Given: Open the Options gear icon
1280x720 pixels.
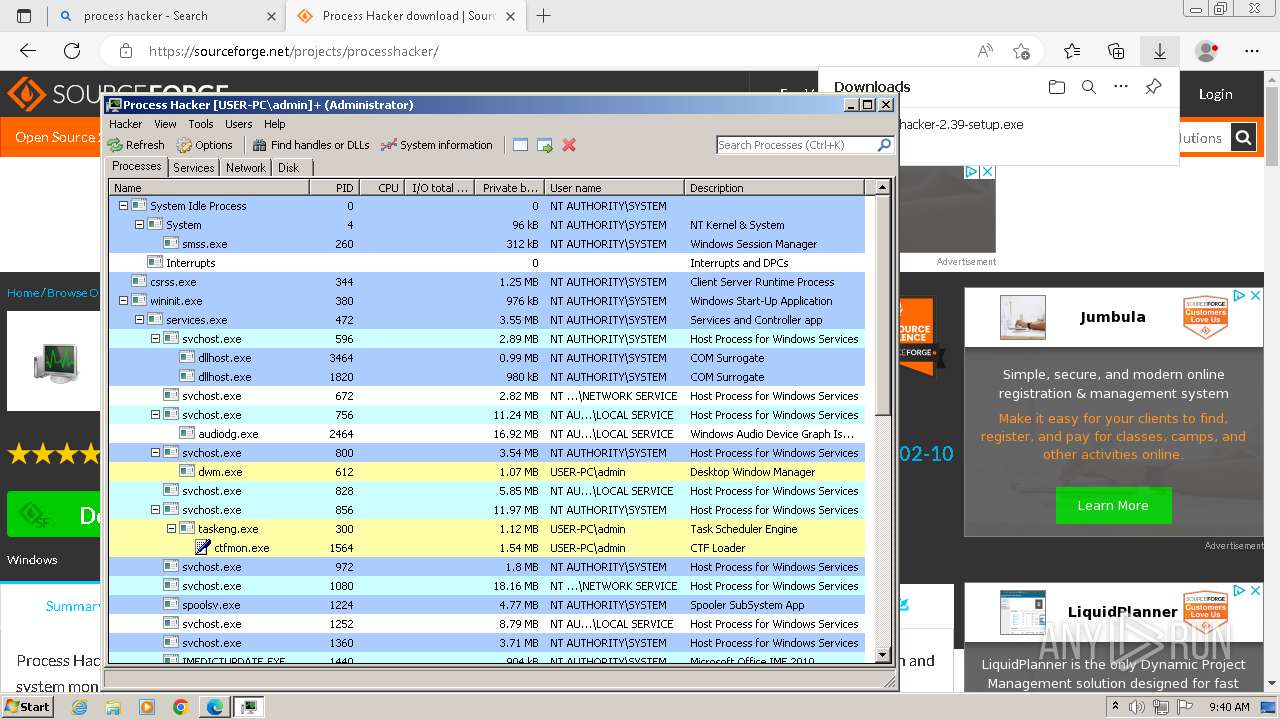Looking at the screenshot, I should pyautogui.click(x=184, y=145).
